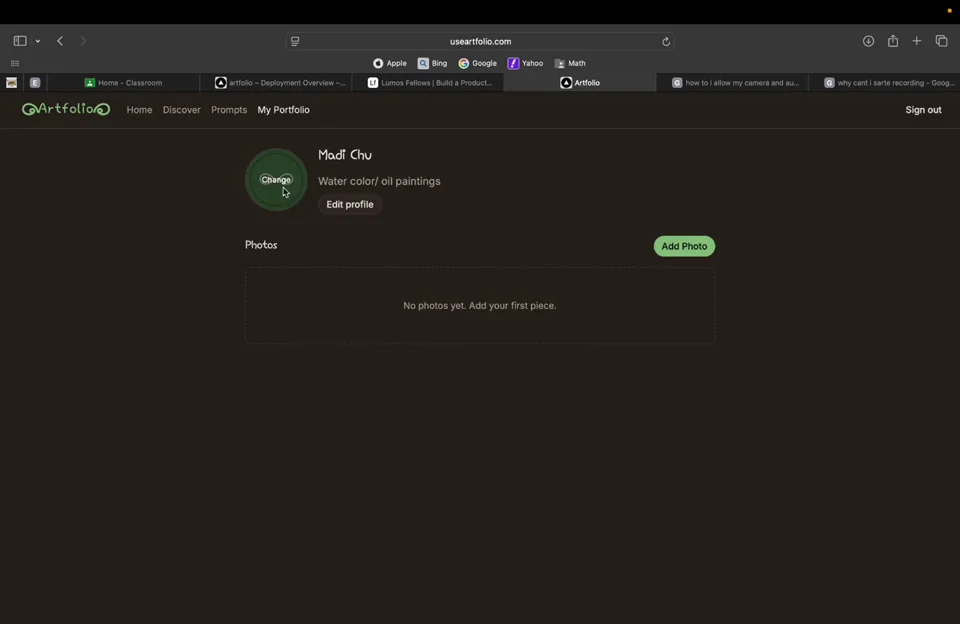Image resolution: width=960 pixels, height=624 pixels.
Task: Open the Apple bookmark
Action: [389, 63]
